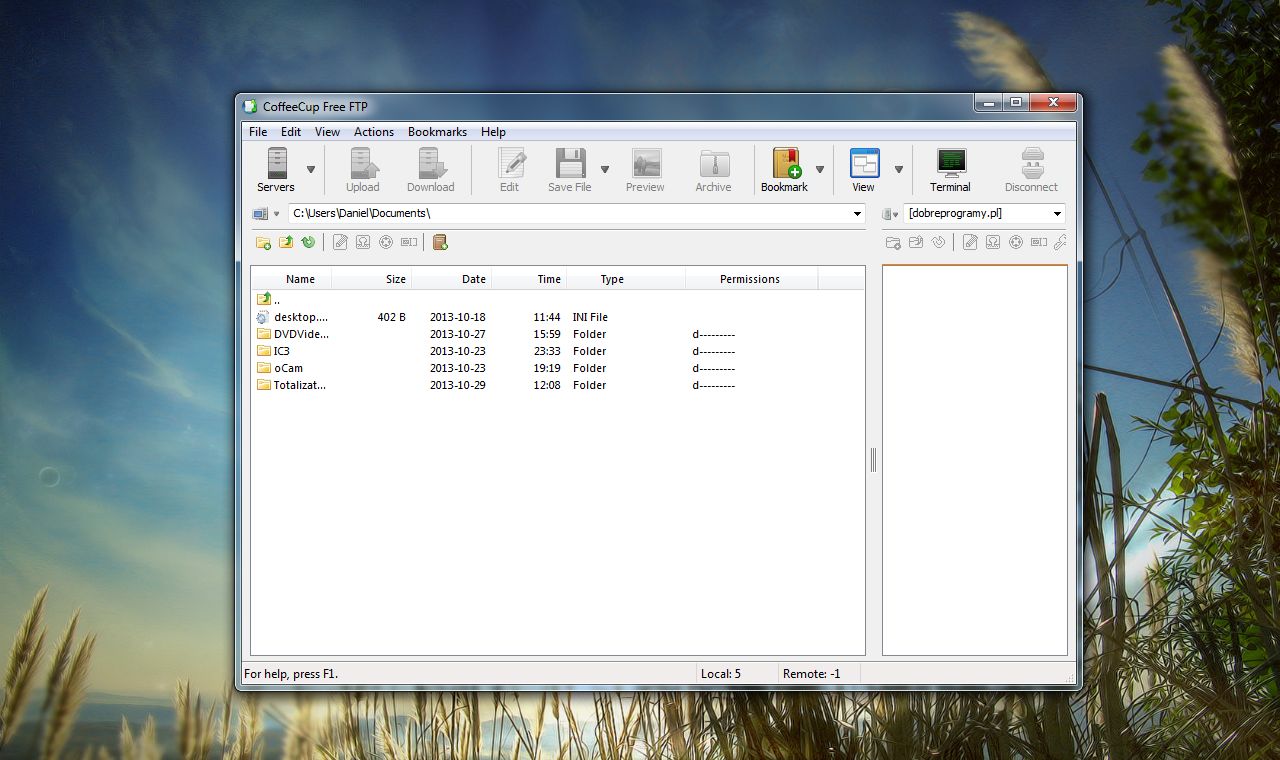
Task: Sort local files by the Name column
Action: click(x=291, y=279)
